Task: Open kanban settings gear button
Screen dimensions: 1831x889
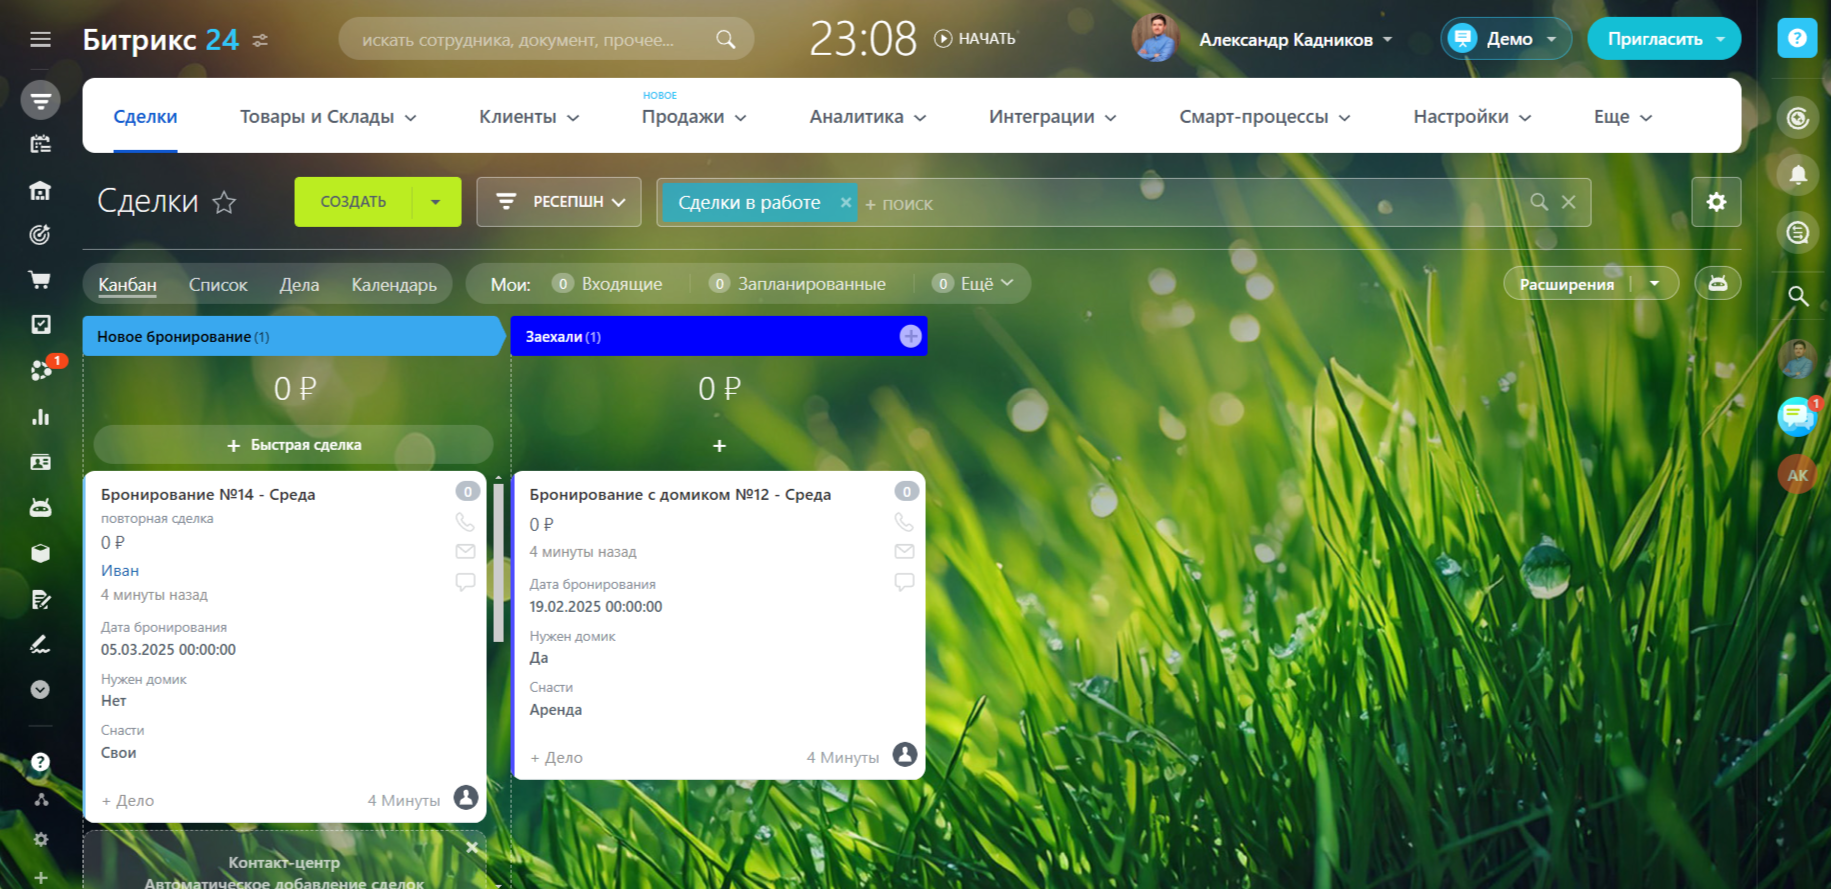Action: pos(1716,202)
